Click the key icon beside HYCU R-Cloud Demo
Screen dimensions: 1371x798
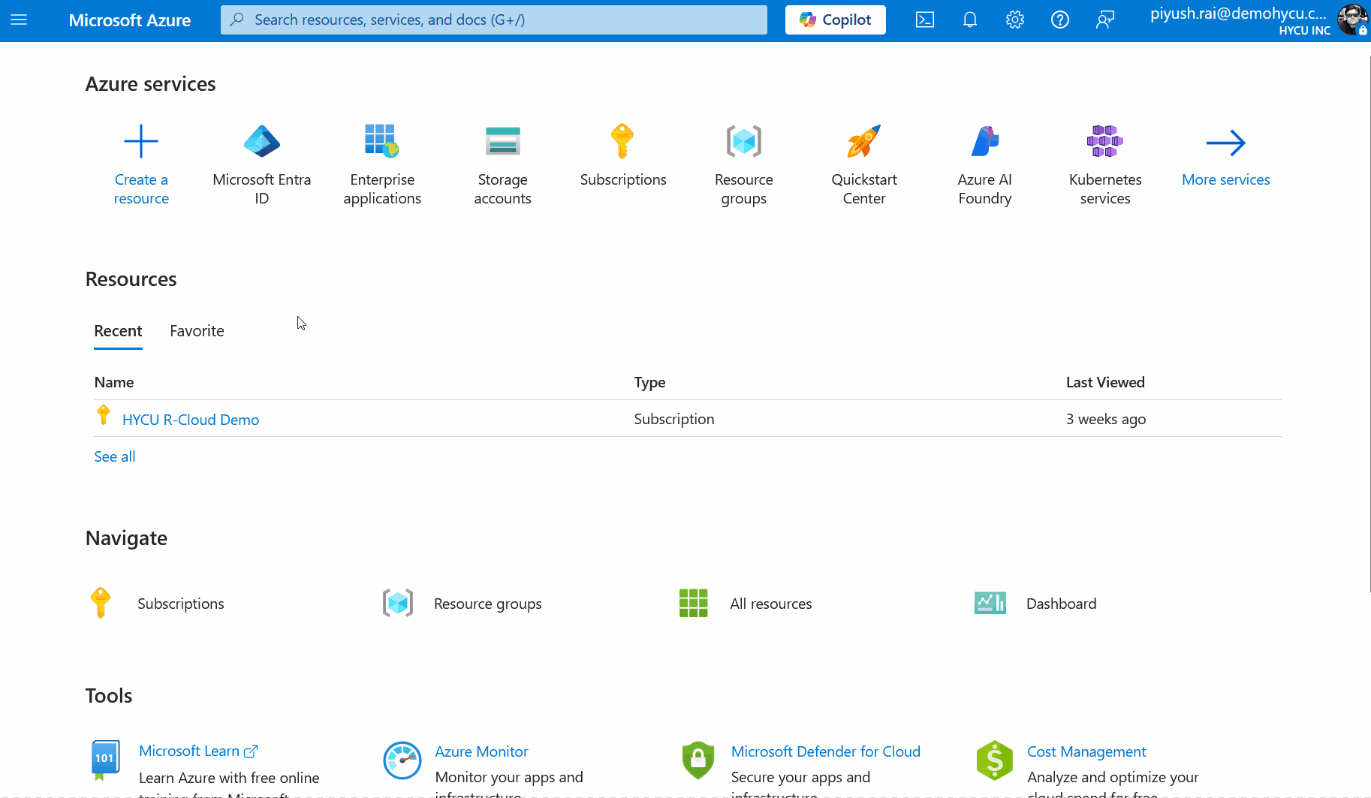pyautogui.click(x=103, y=416)
